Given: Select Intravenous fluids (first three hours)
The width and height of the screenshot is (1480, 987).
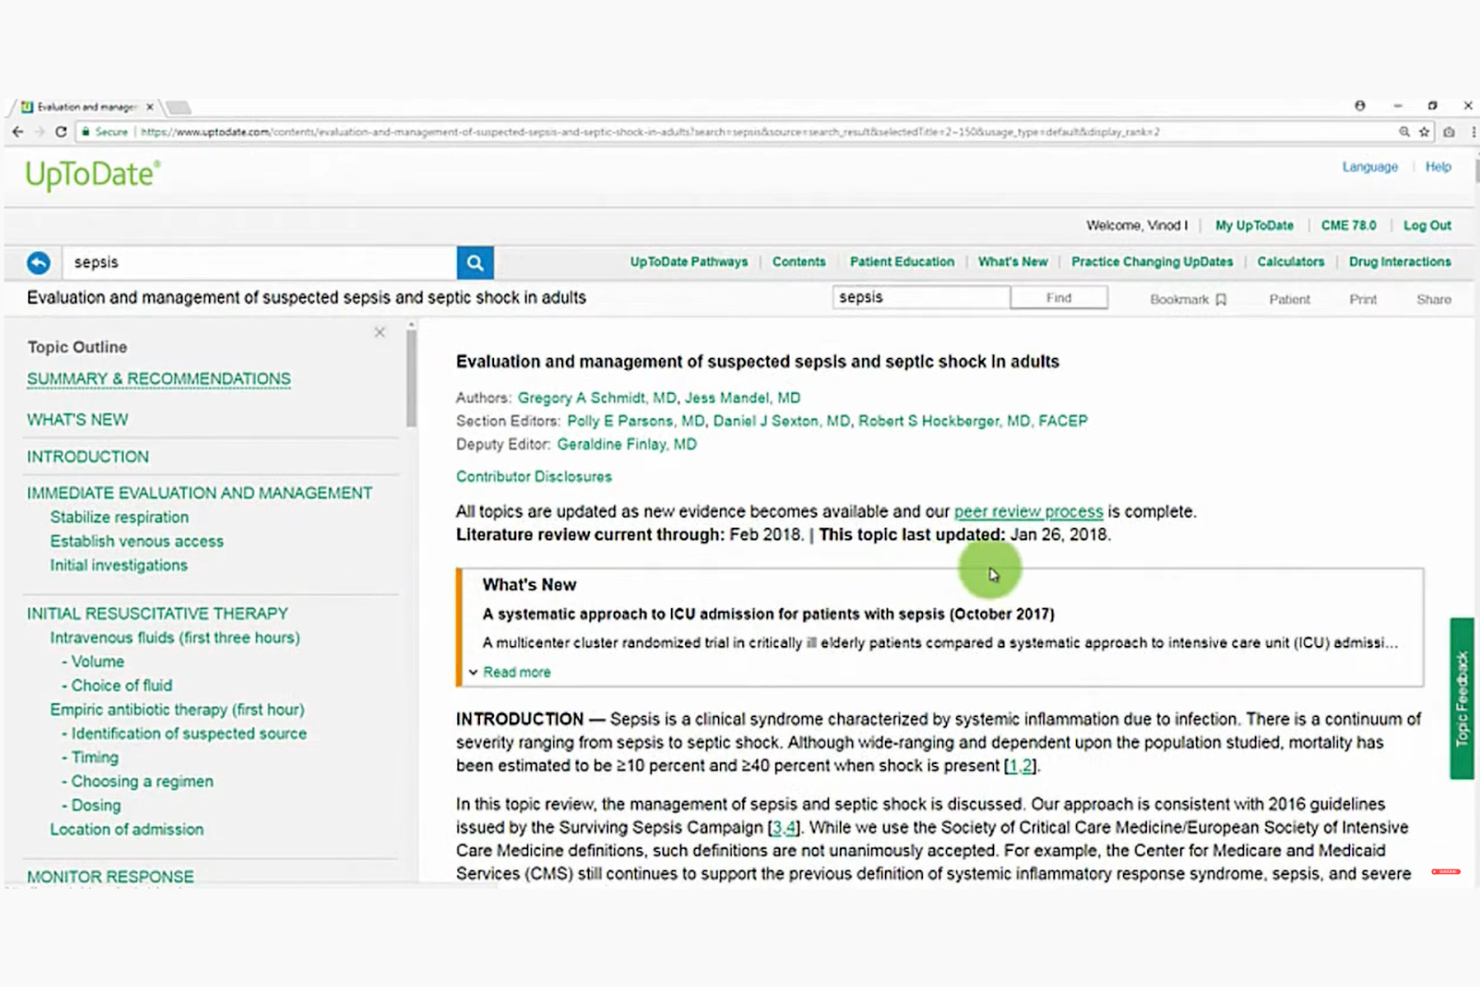Looking at the screenshot, I should pos(175,637).
